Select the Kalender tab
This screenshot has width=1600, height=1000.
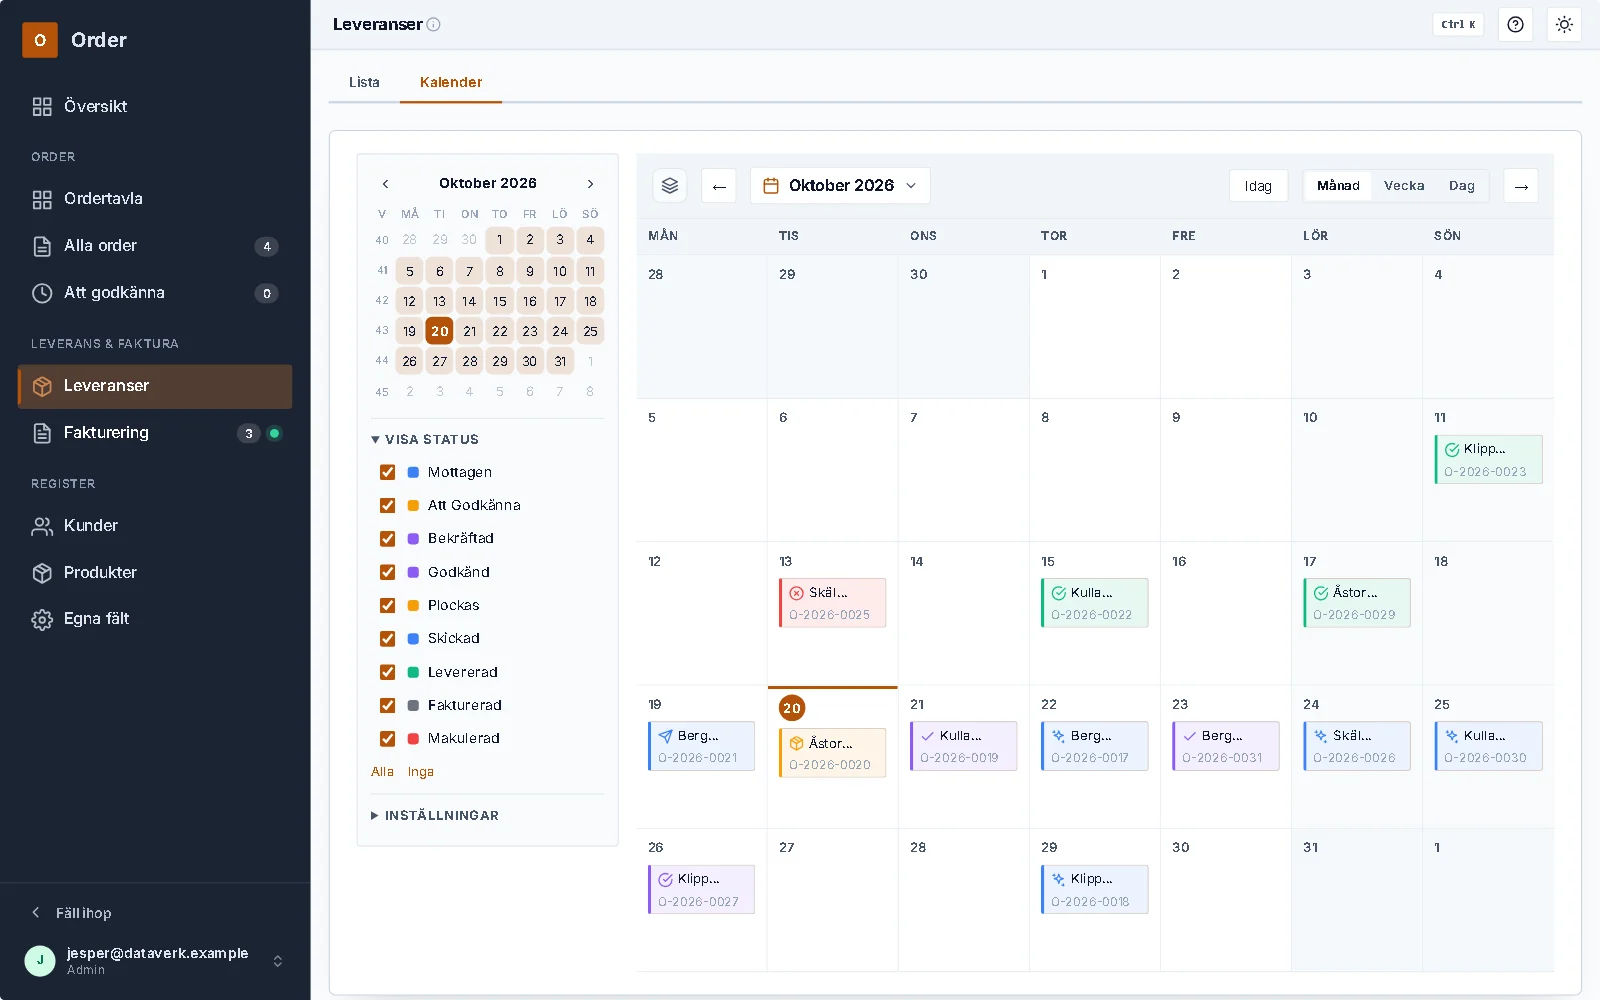click(x=451, y=82)
